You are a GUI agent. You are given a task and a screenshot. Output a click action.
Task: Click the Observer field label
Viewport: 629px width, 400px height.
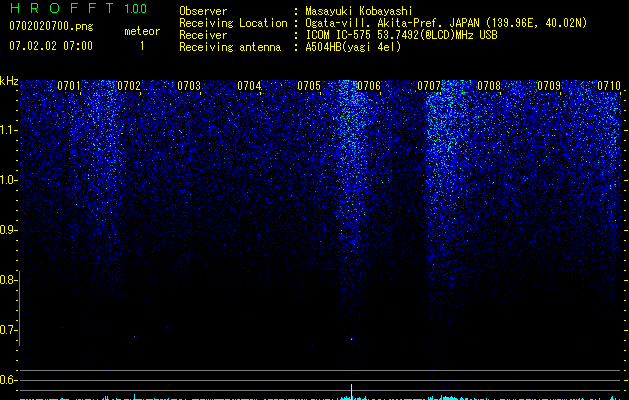(x=203, y=11)
